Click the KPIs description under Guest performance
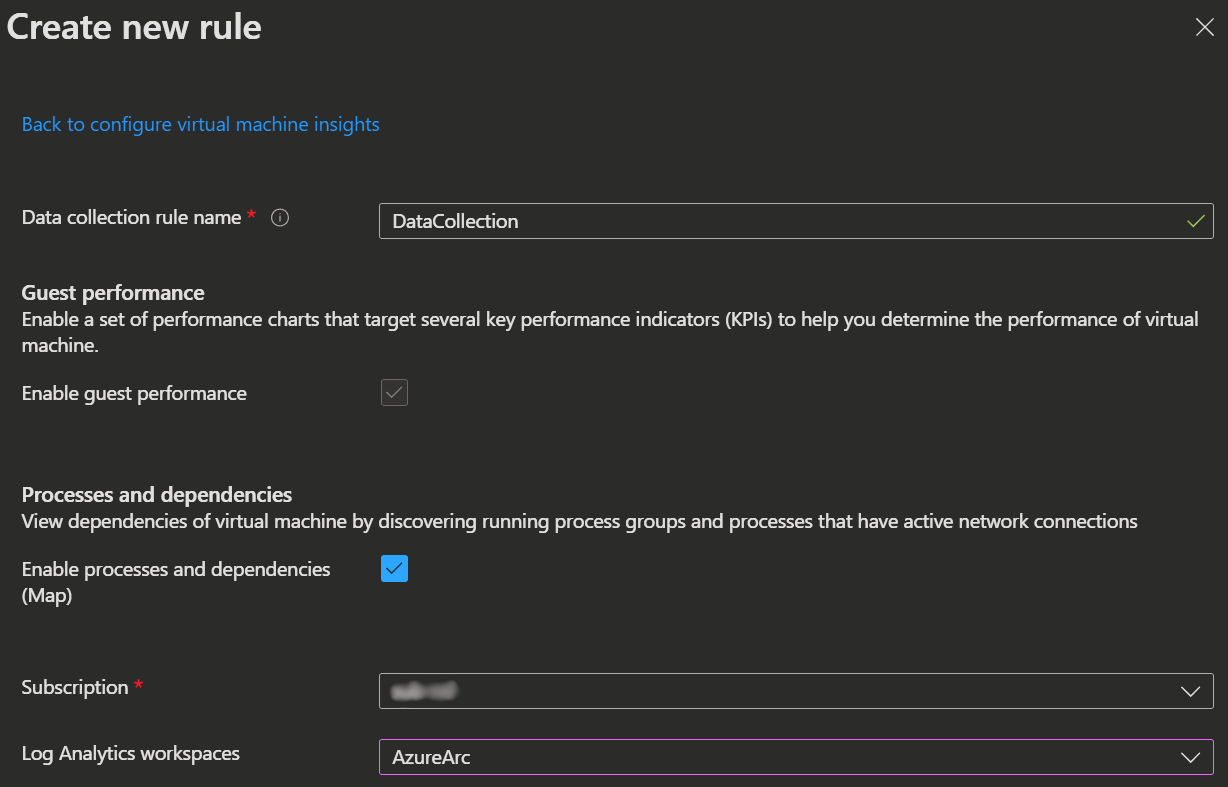Viewport: 1228px width, 787px height. [610, 331]
